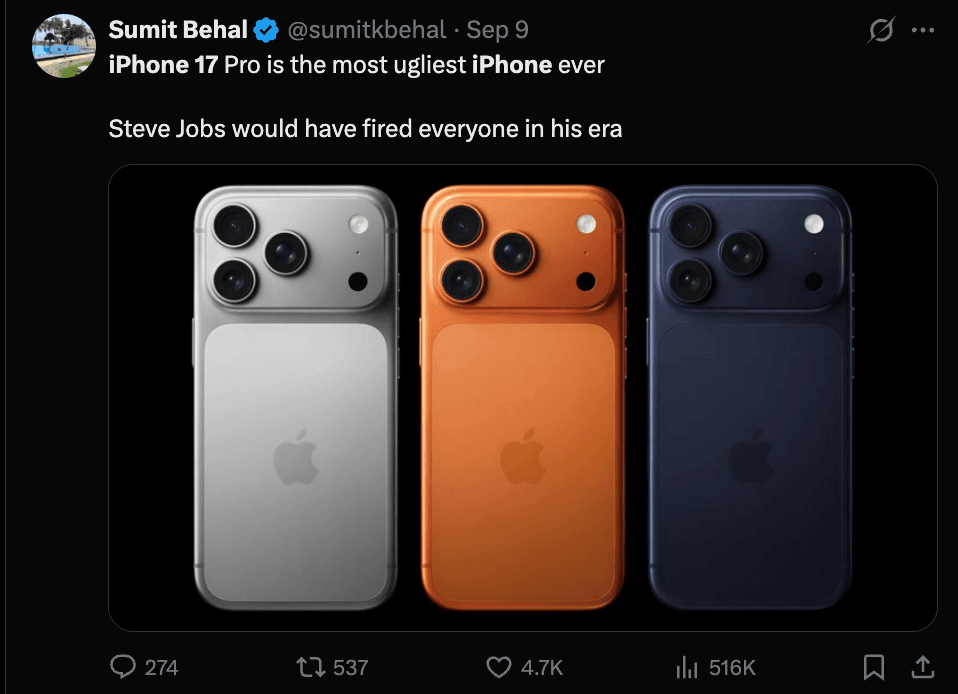Share the post using the upload icon

(922, 666)
